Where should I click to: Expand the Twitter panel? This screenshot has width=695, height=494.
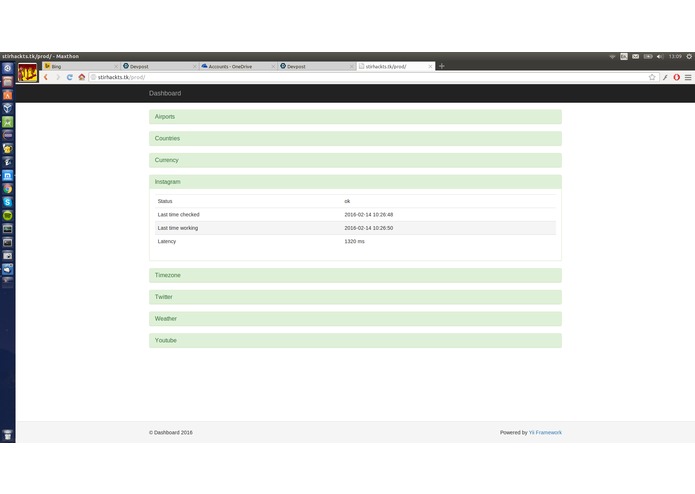(355, 297)
